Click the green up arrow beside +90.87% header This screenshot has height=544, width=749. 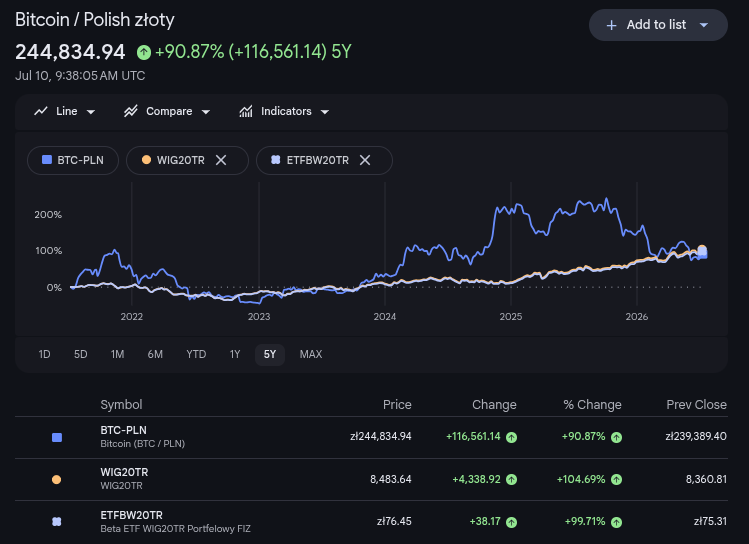click(x=144, y=52)
